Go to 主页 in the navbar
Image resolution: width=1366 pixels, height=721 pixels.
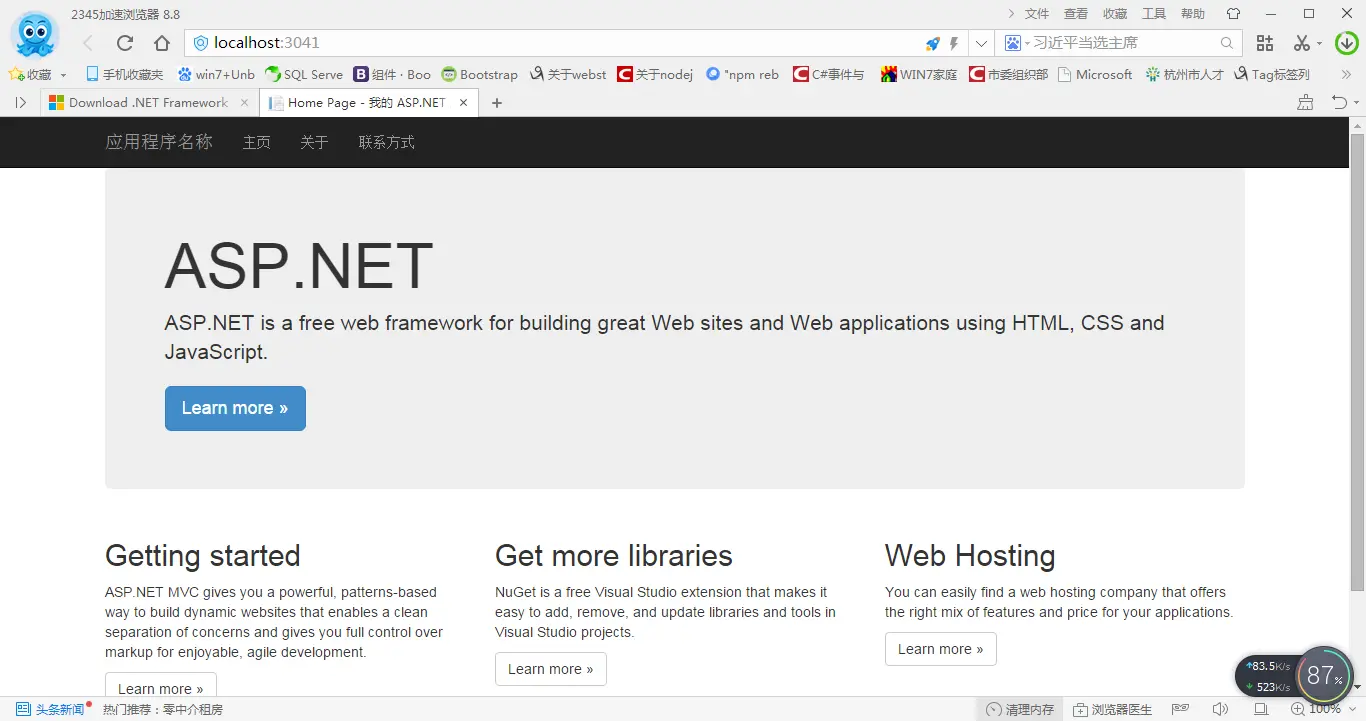(257, 142)
